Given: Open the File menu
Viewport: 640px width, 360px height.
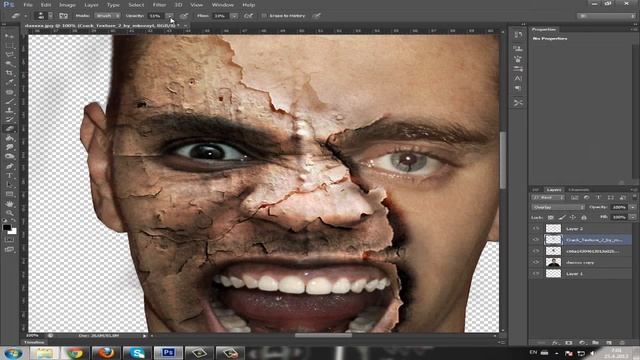Looking at the screenshot, I should coord(28,5).
